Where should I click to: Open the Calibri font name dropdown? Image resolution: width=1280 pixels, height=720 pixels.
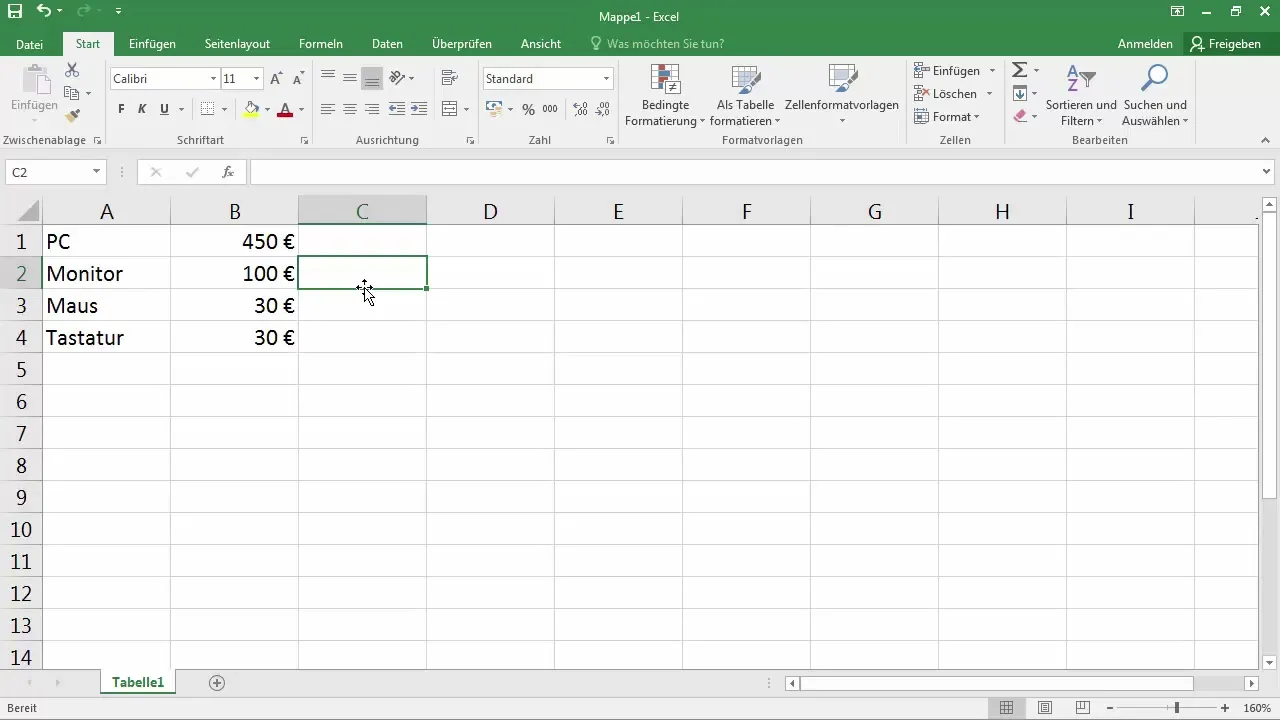213,79
